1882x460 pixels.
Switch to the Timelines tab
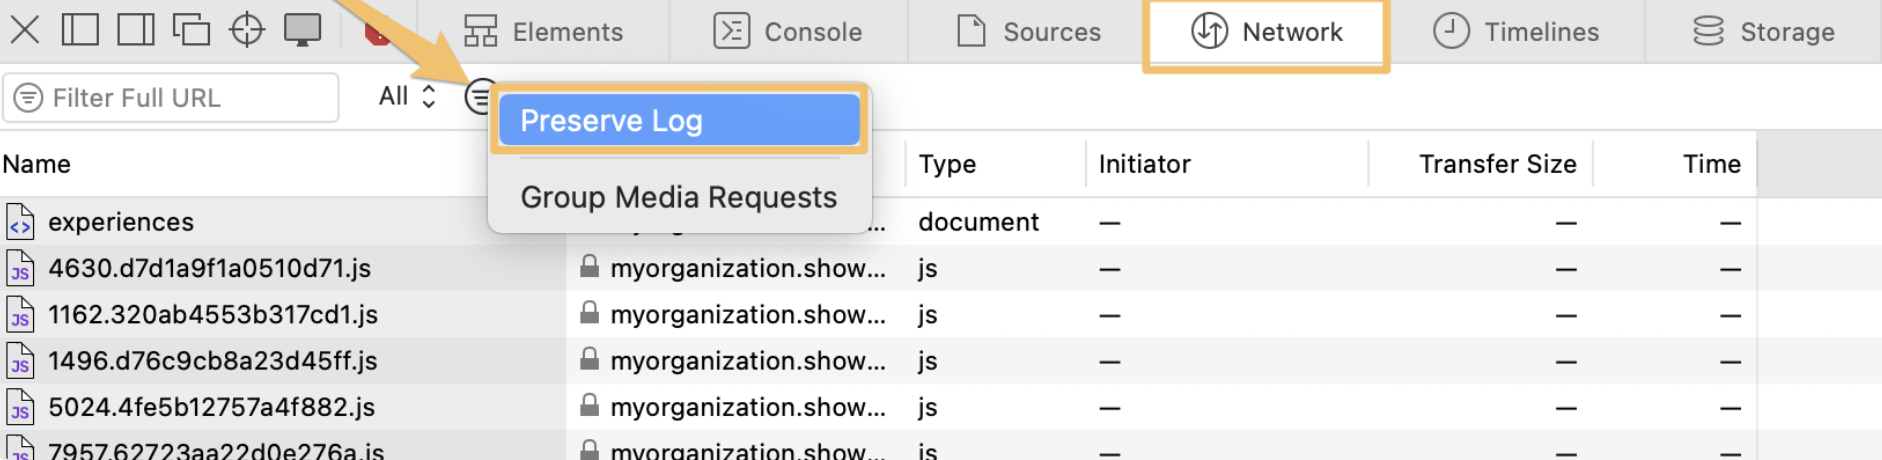click(x=1516, y=32)
